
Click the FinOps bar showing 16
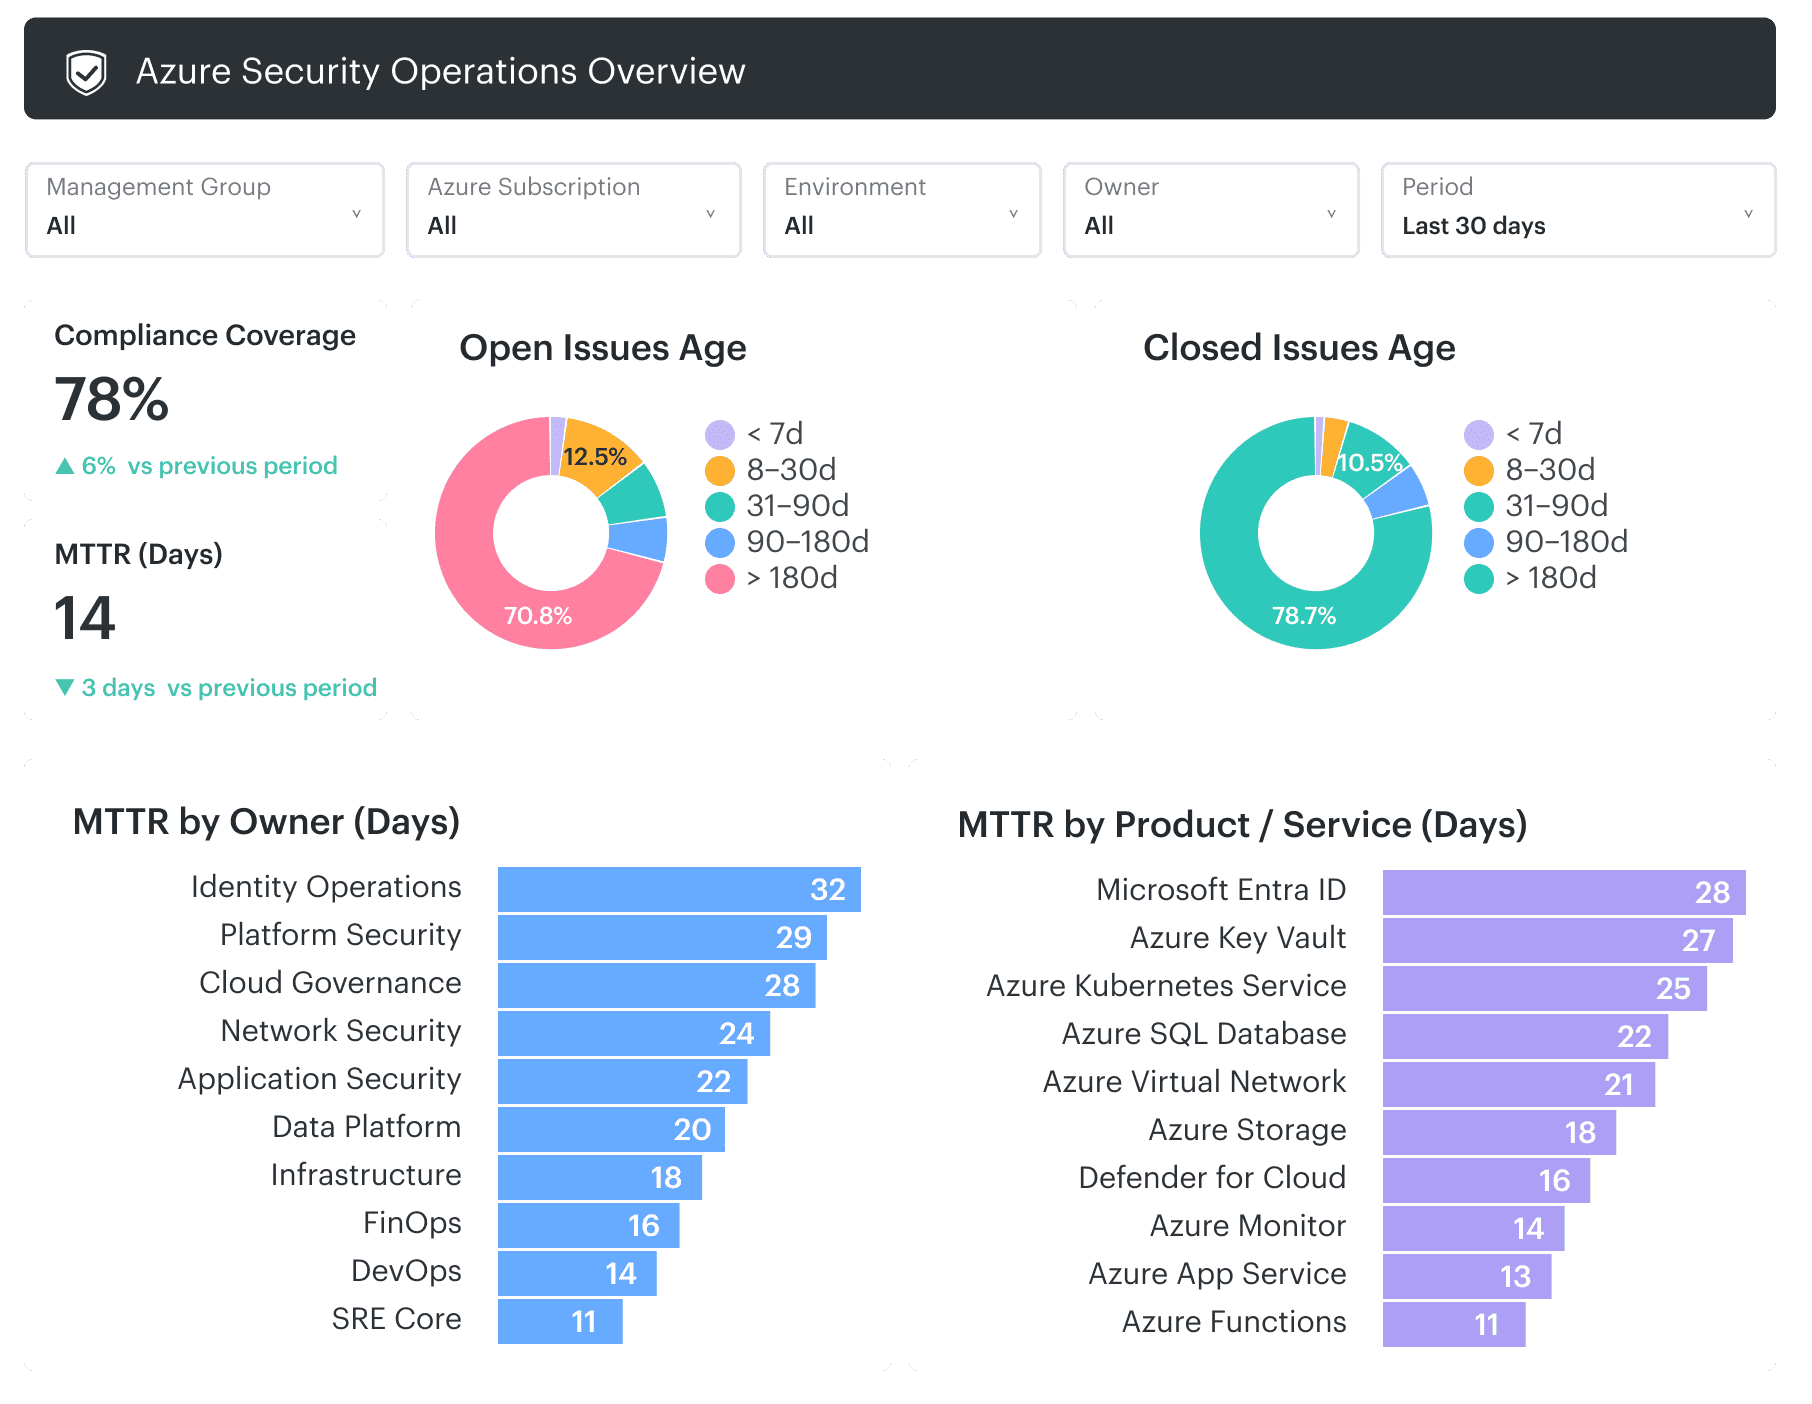(x=588, y=1225)
